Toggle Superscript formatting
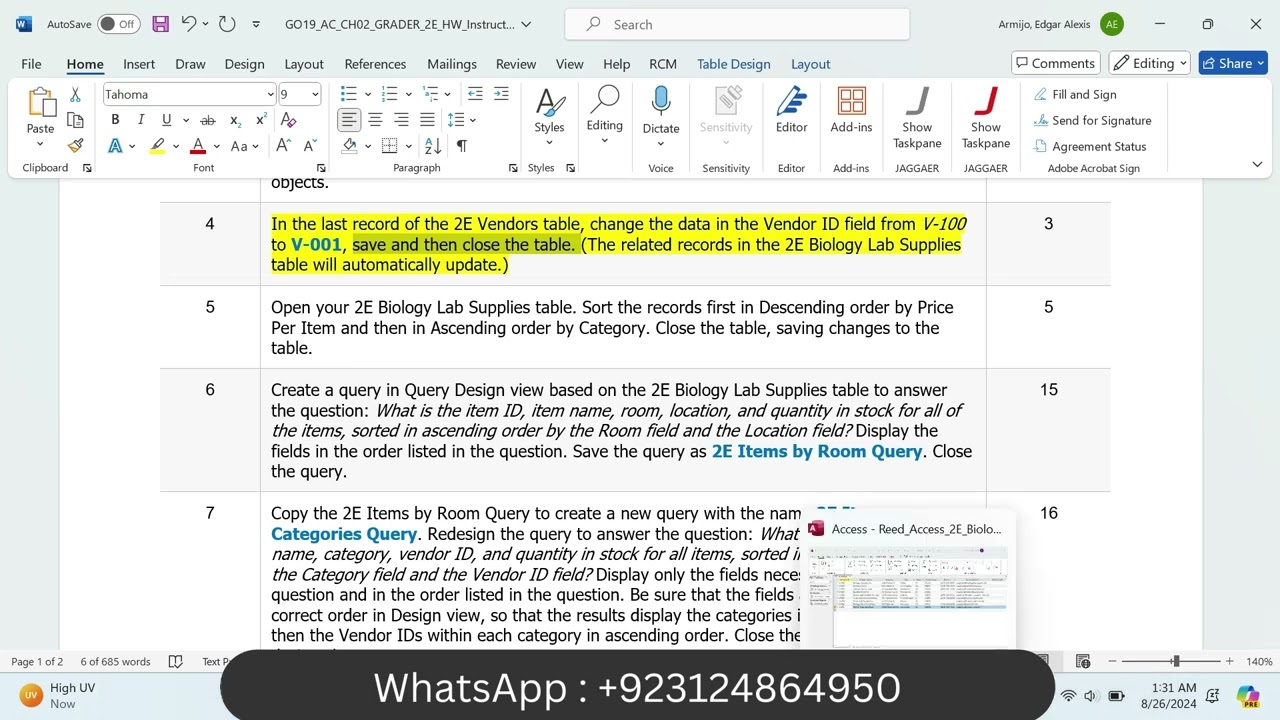 pos(261,120)
